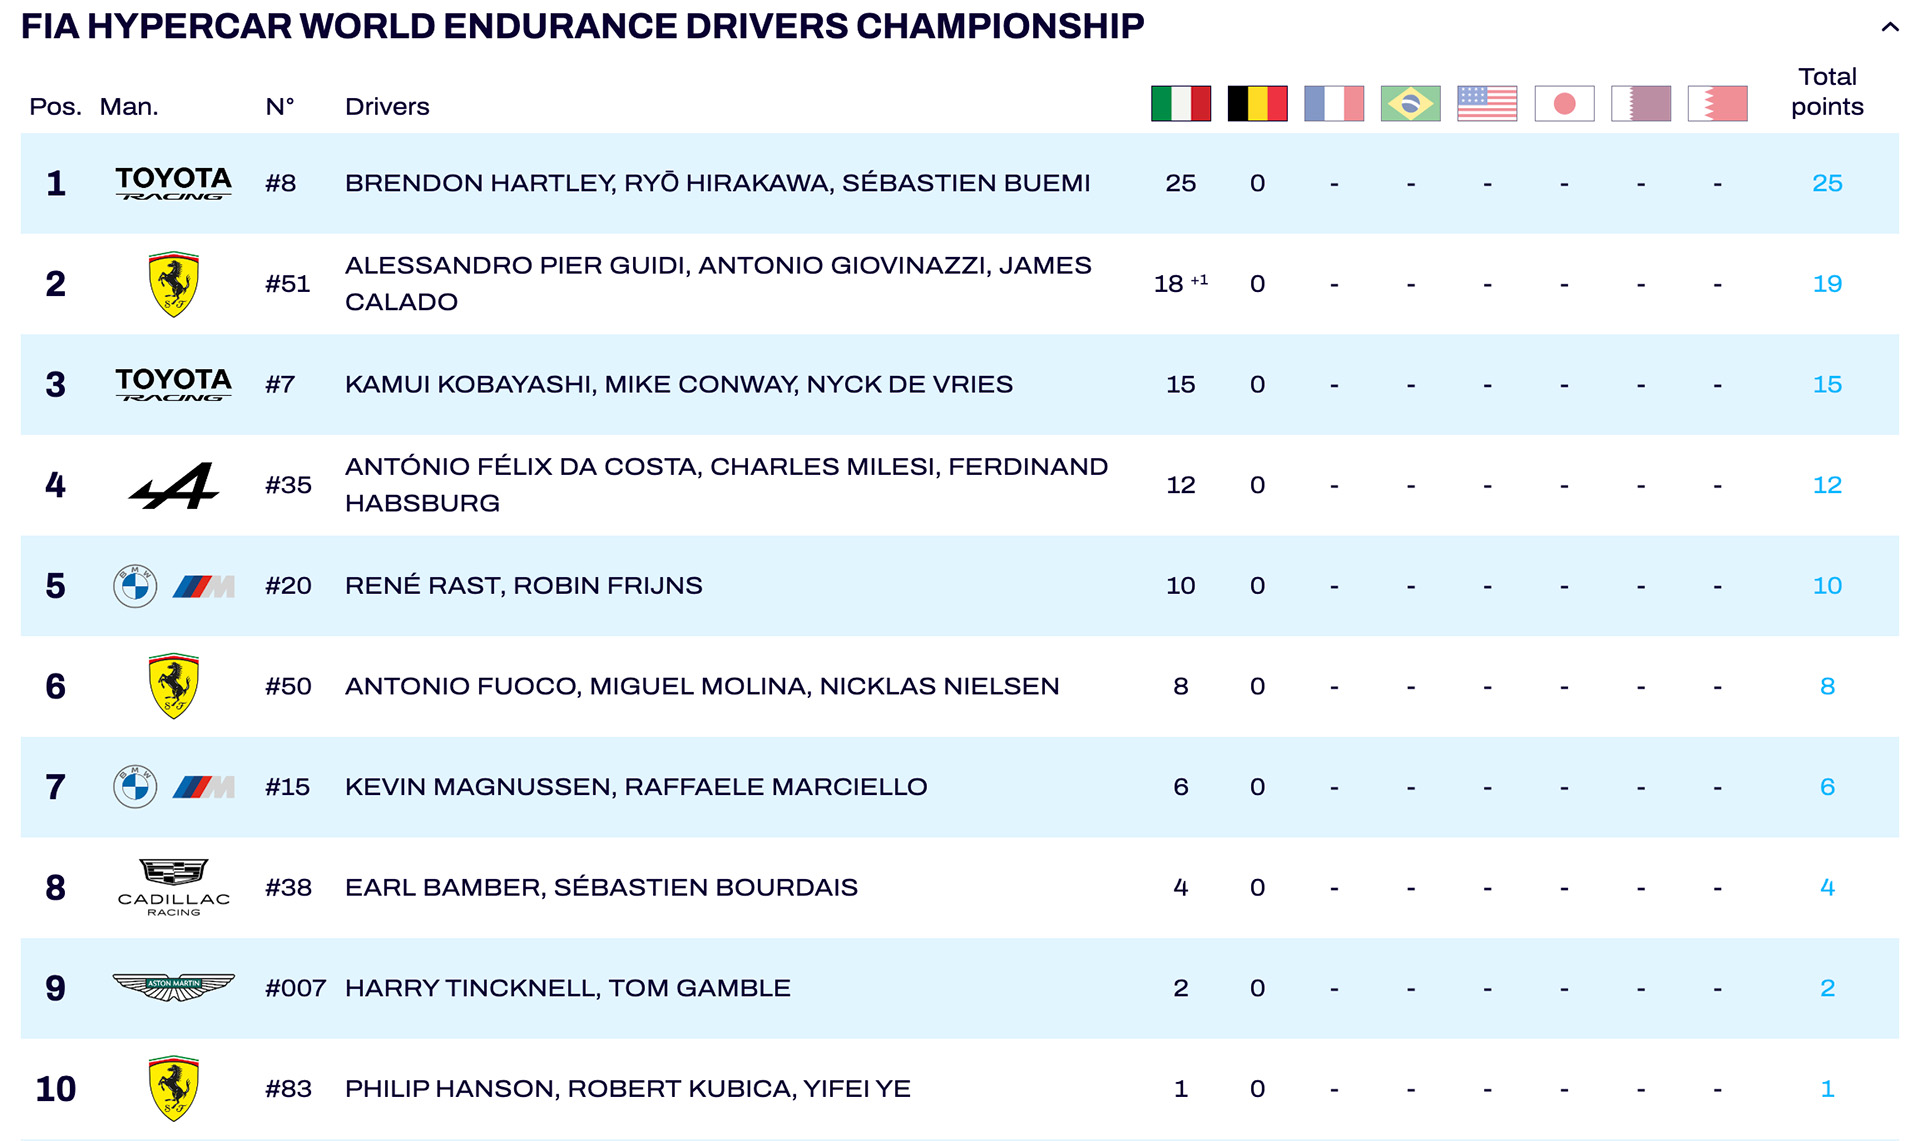
Task: Click the Italy flag round column
Action: (1181, 104)
